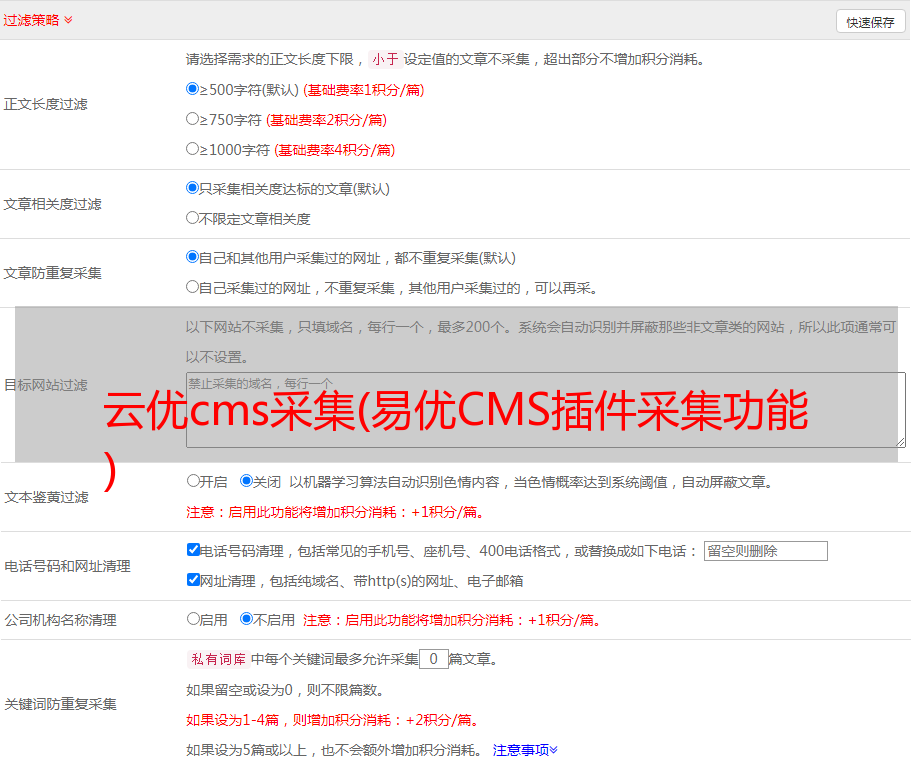This screenshot has width=912, height=768.
Task: Select ≥500字符(默认) length option
Action: tap(192, 88)
